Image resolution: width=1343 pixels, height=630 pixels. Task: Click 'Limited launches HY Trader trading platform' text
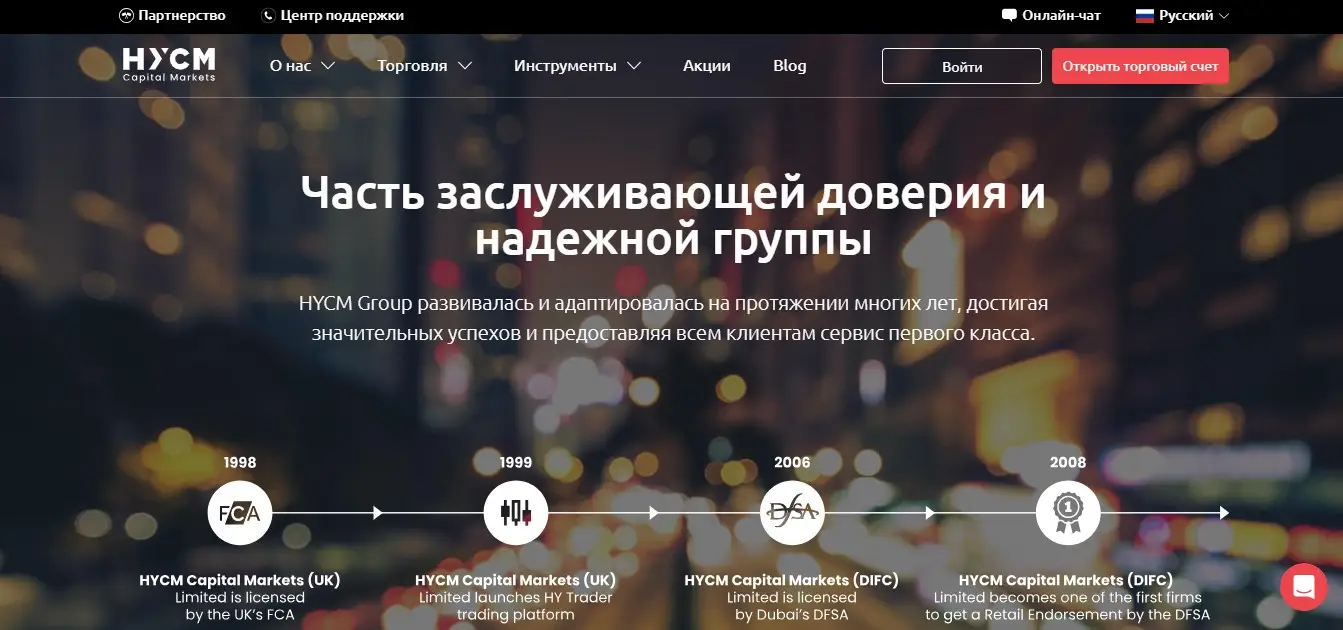[516, 606]
